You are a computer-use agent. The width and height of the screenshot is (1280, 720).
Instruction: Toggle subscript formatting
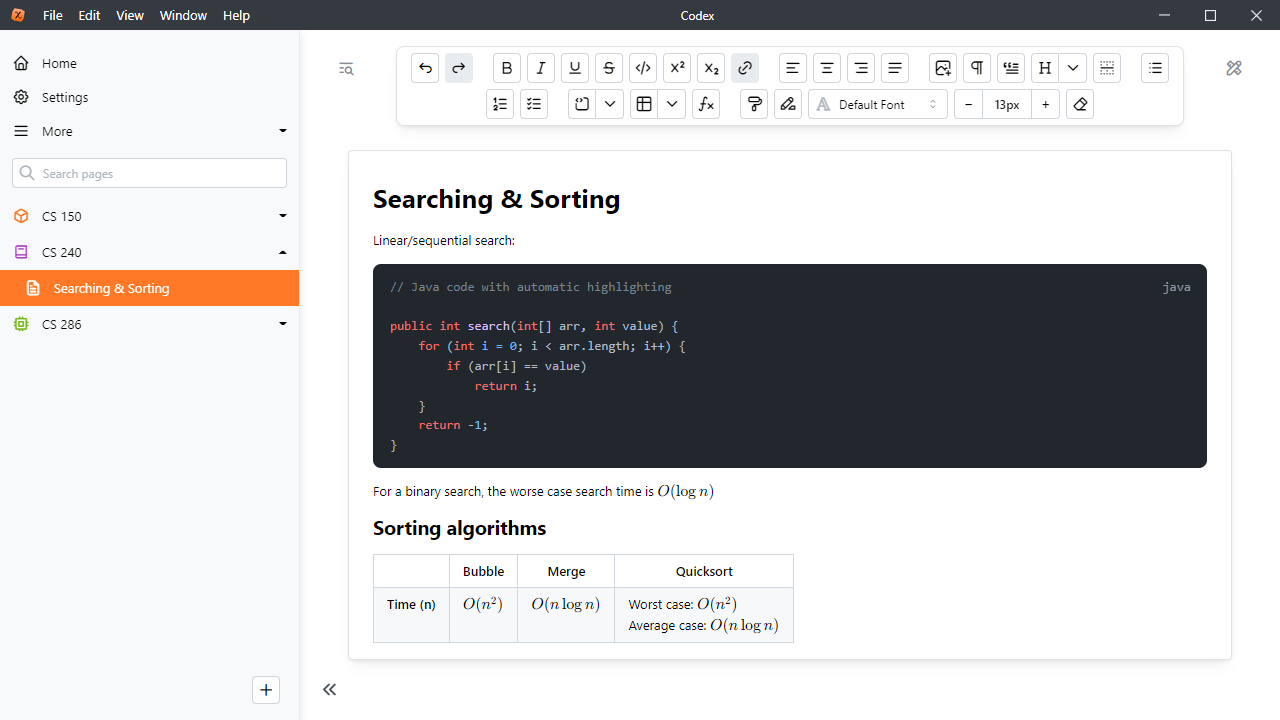711,68
